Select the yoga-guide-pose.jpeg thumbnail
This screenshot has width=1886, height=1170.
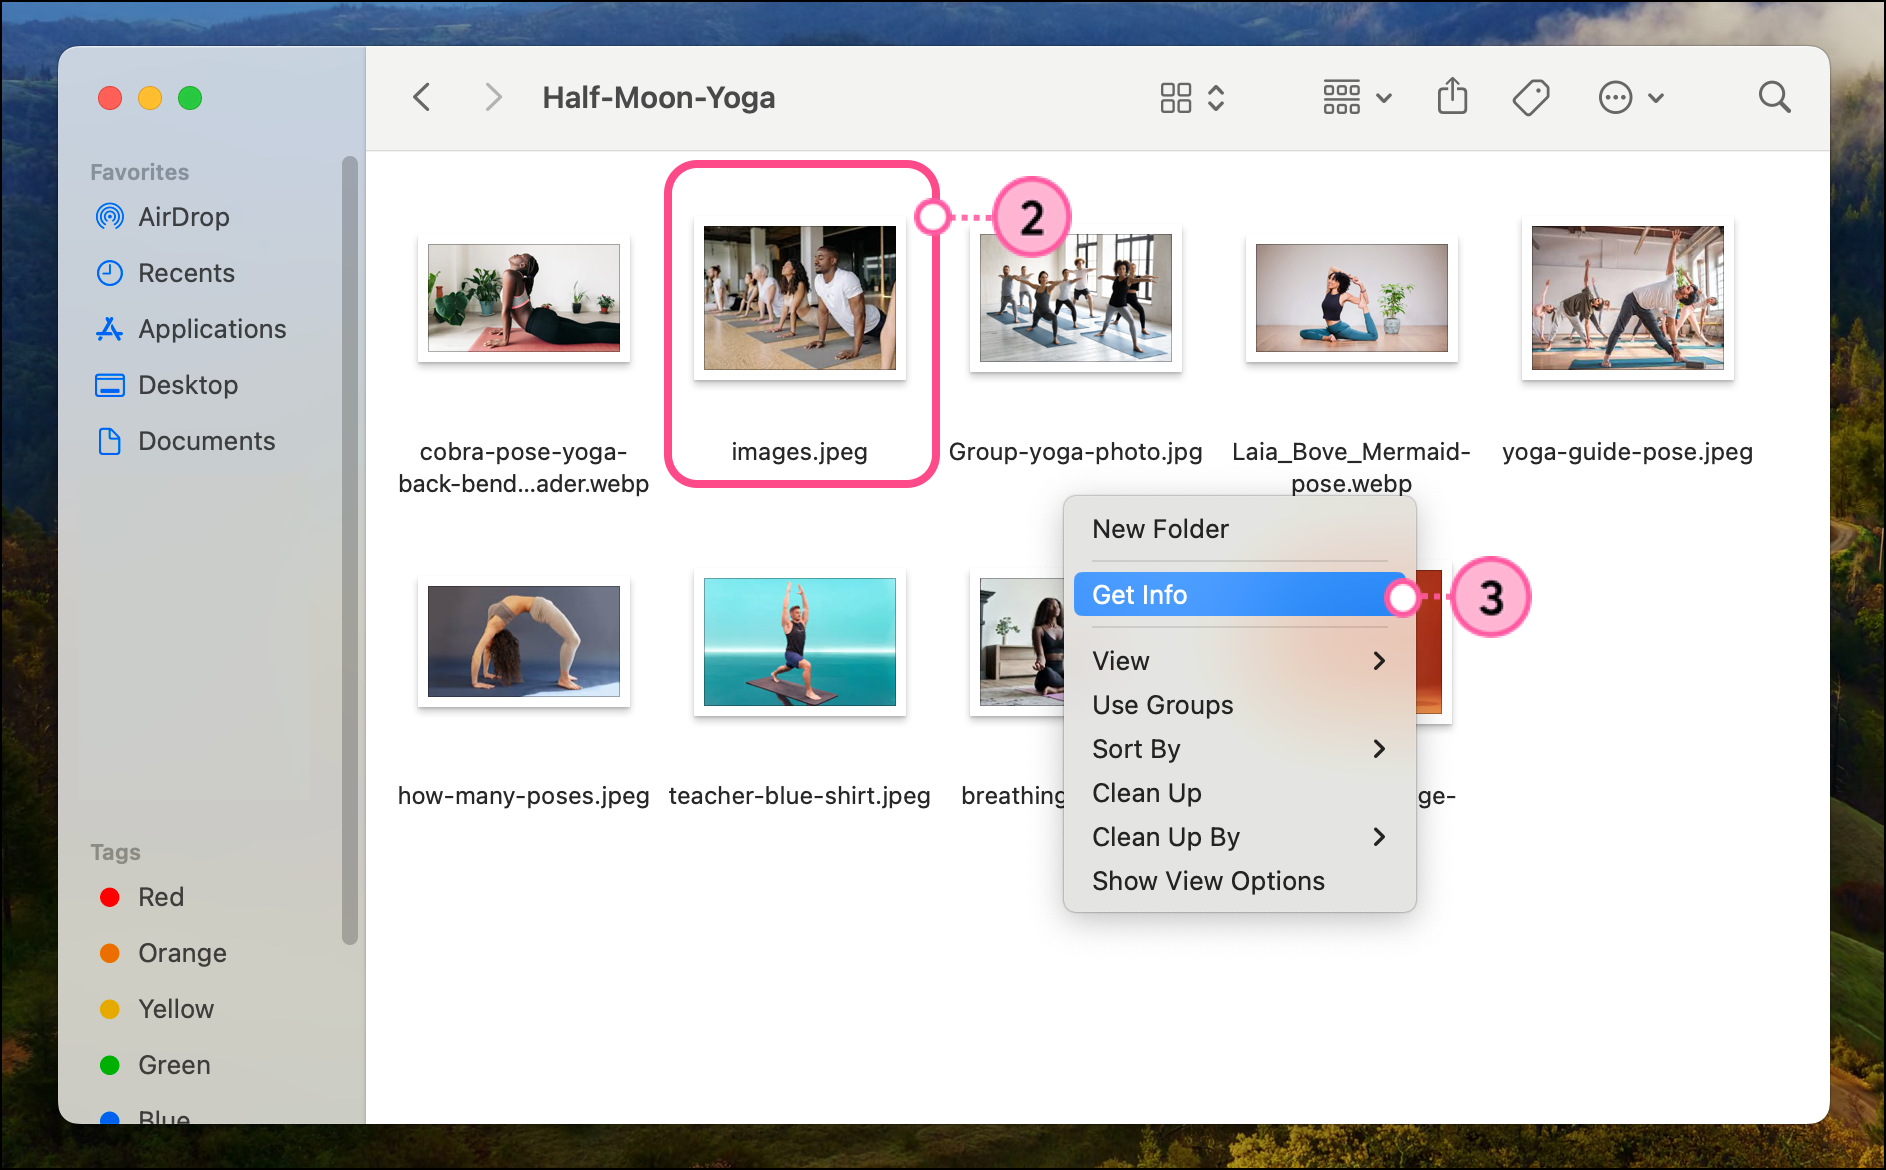[1628, 298]
